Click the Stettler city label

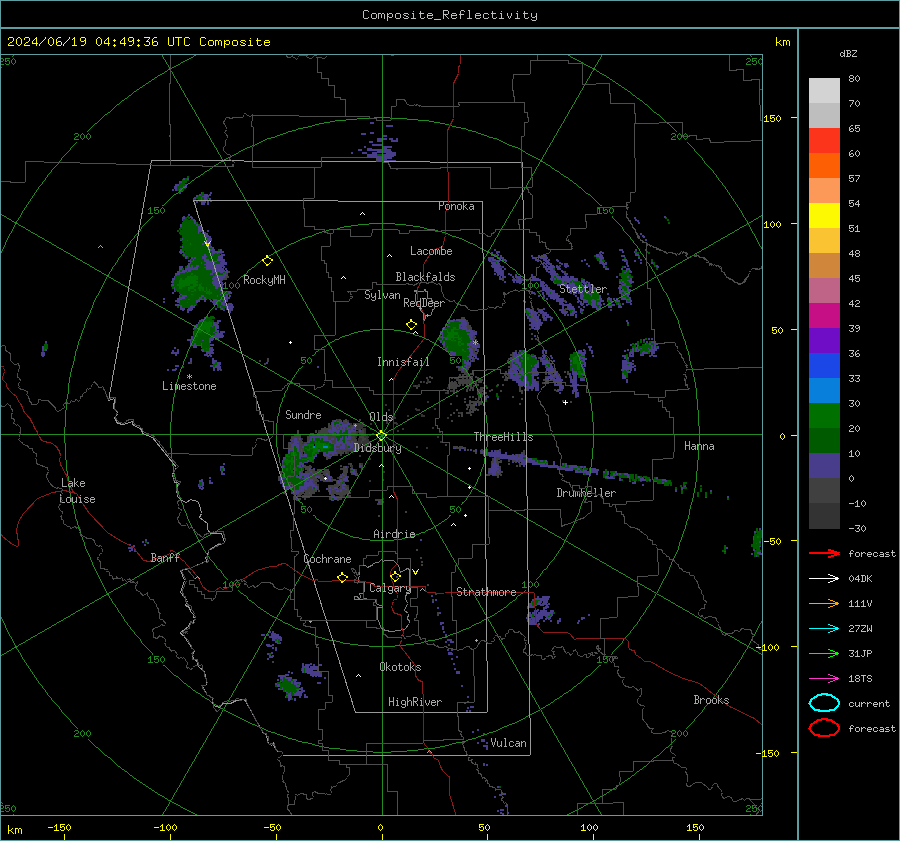[583, 289]
